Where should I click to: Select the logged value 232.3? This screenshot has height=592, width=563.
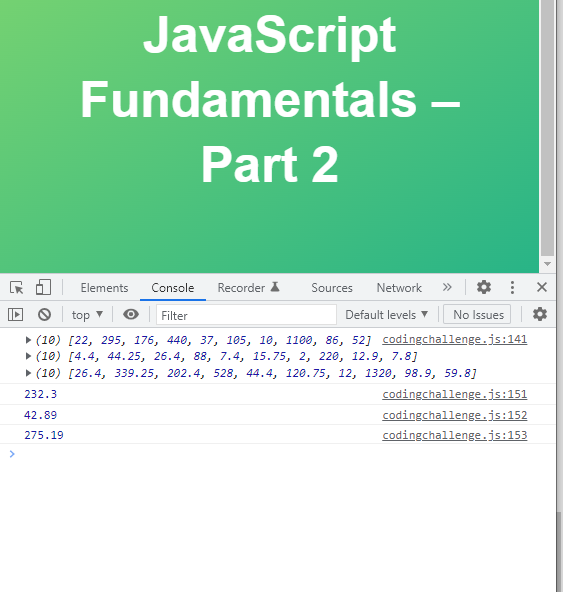(x=40, y=394)
